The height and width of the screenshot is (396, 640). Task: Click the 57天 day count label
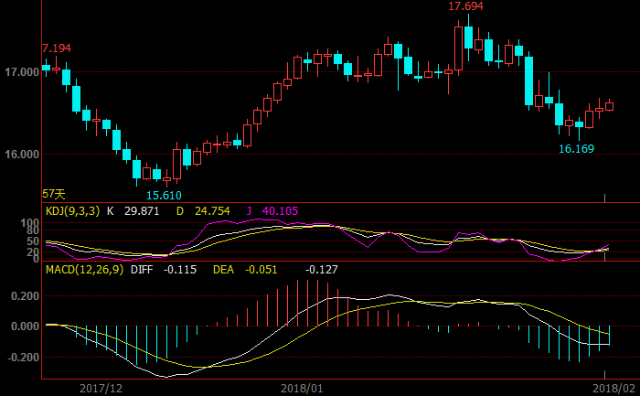[x=54, y=194]
